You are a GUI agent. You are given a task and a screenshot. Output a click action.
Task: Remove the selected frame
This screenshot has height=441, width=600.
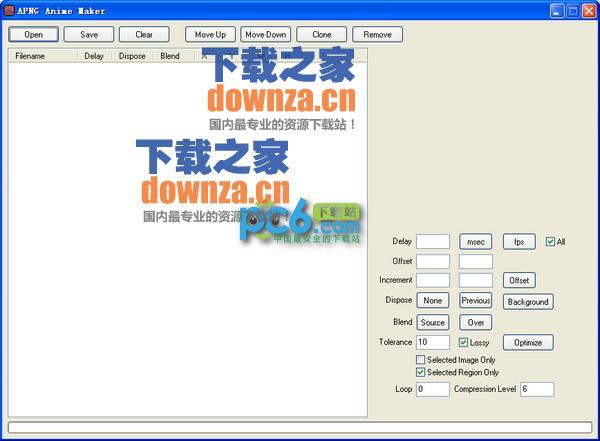pos(377,34)
